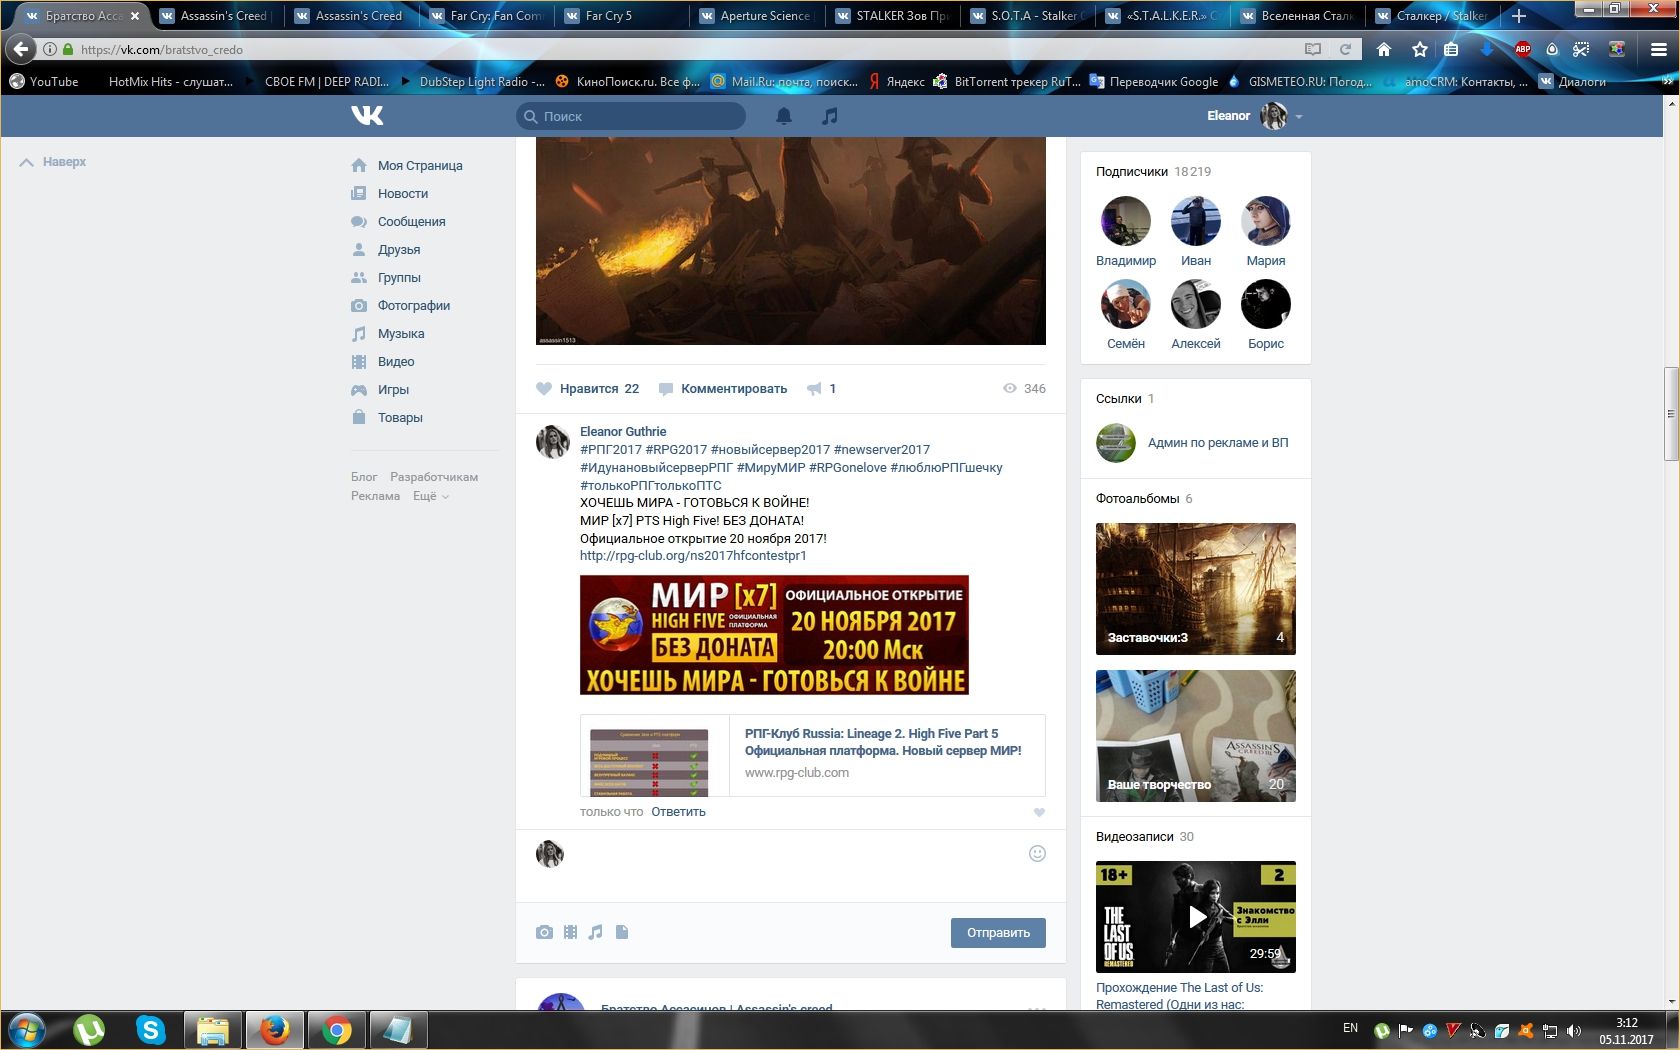Click the Поиск search field

(631, 116)
